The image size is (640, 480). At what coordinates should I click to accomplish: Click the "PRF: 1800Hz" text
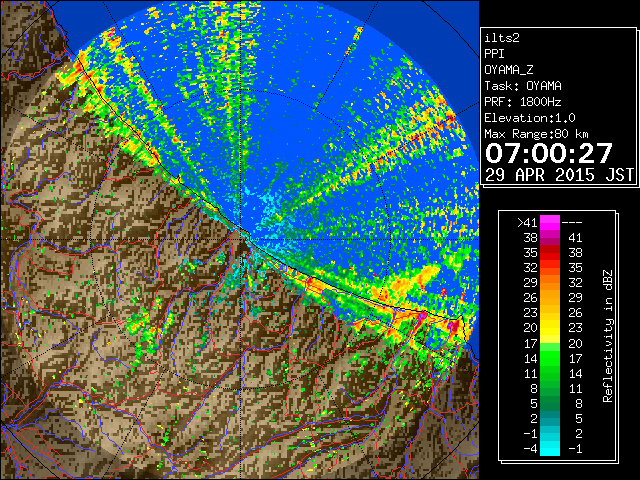[523, 102]
